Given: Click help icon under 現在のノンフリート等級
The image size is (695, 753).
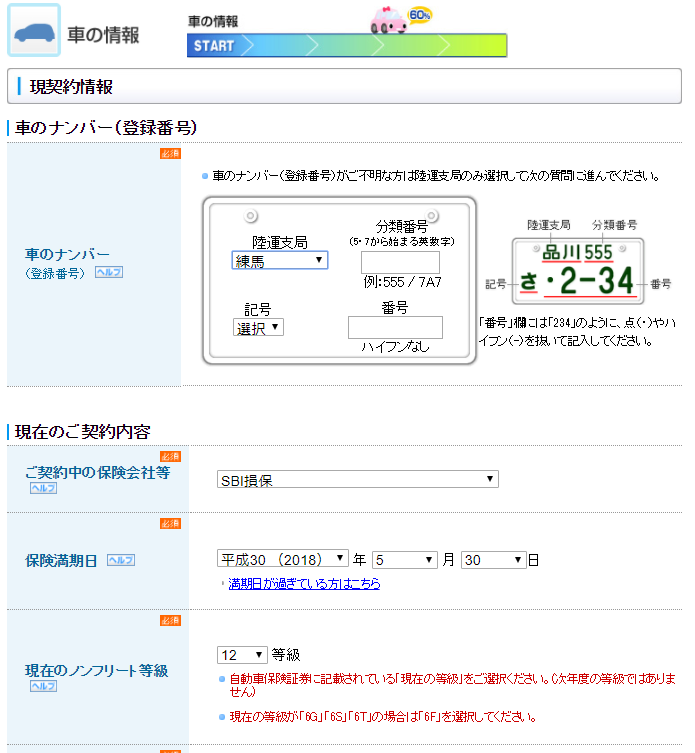Looking at the screenshot, I should coord(43,687).
